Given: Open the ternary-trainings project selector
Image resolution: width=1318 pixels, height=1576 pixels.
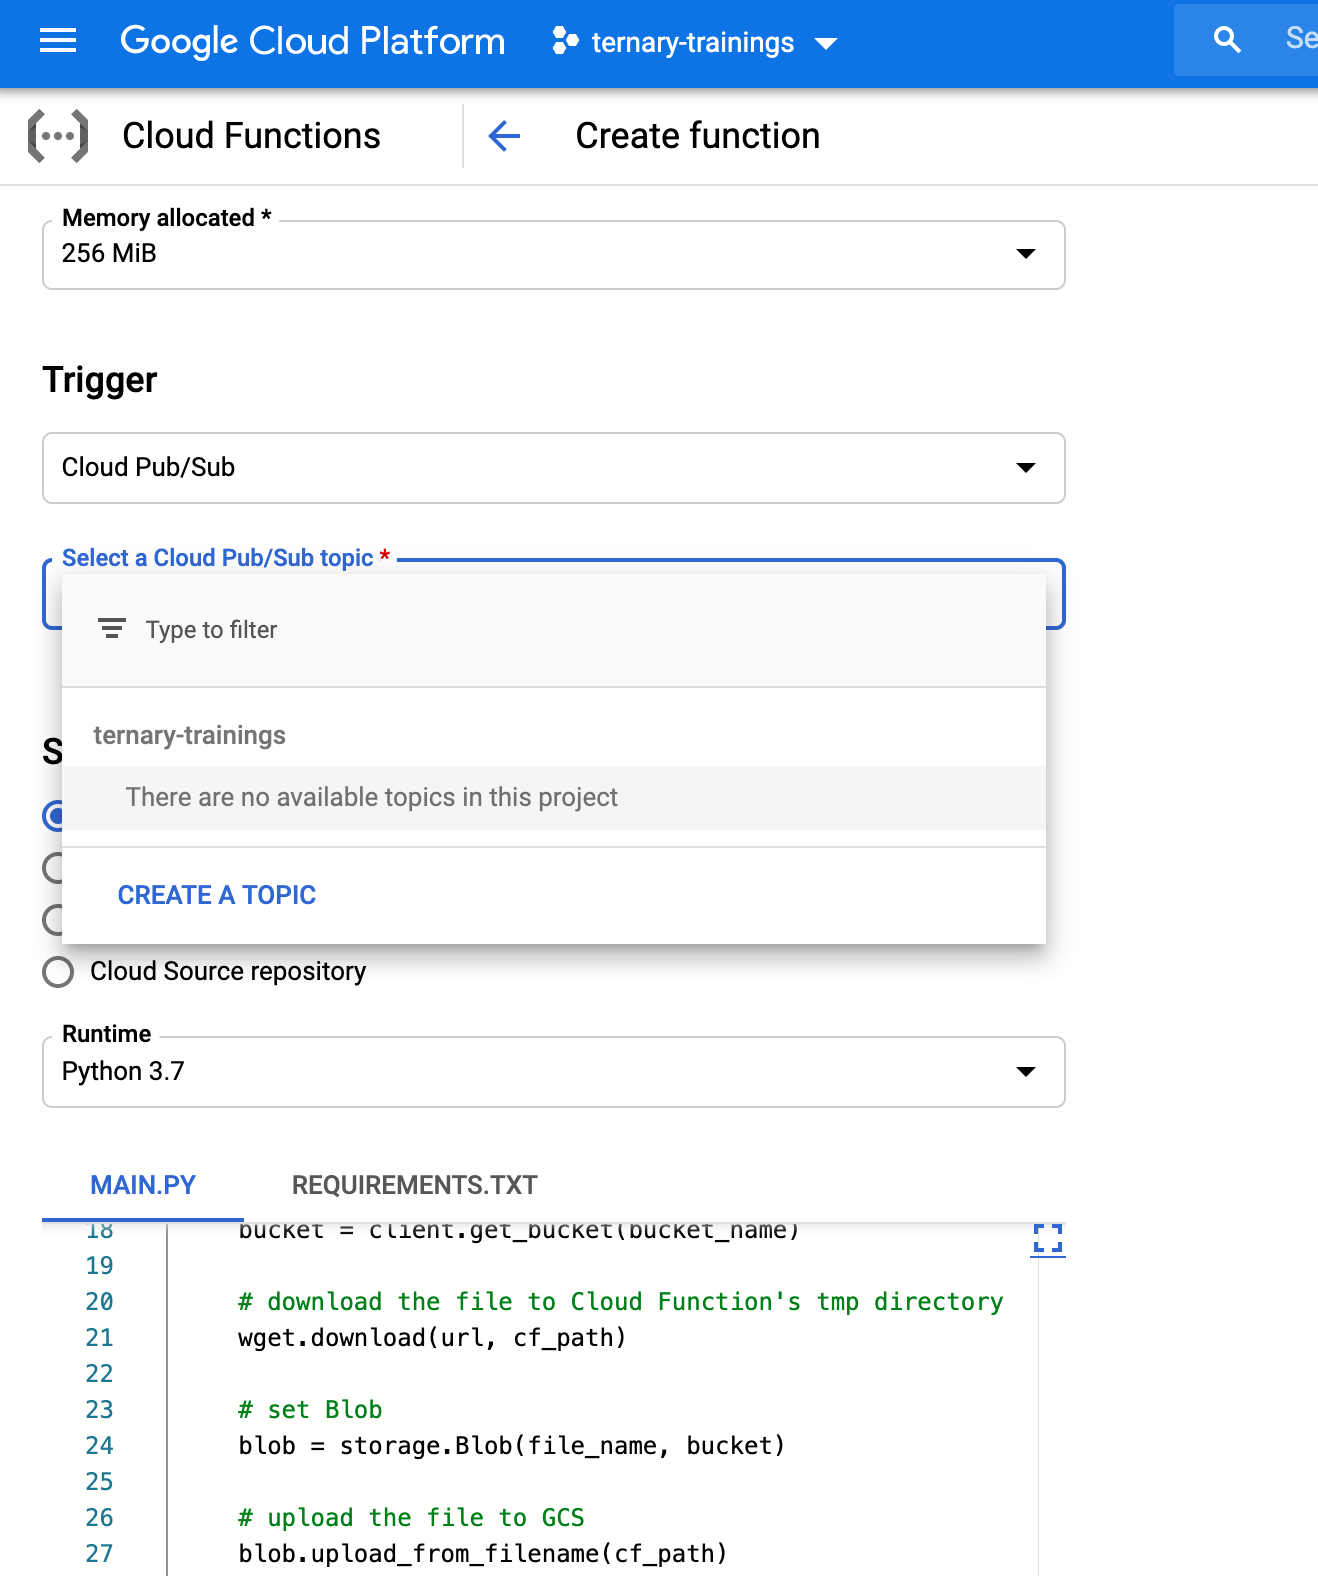Looking at the screenshot, I should coord(696,42).
